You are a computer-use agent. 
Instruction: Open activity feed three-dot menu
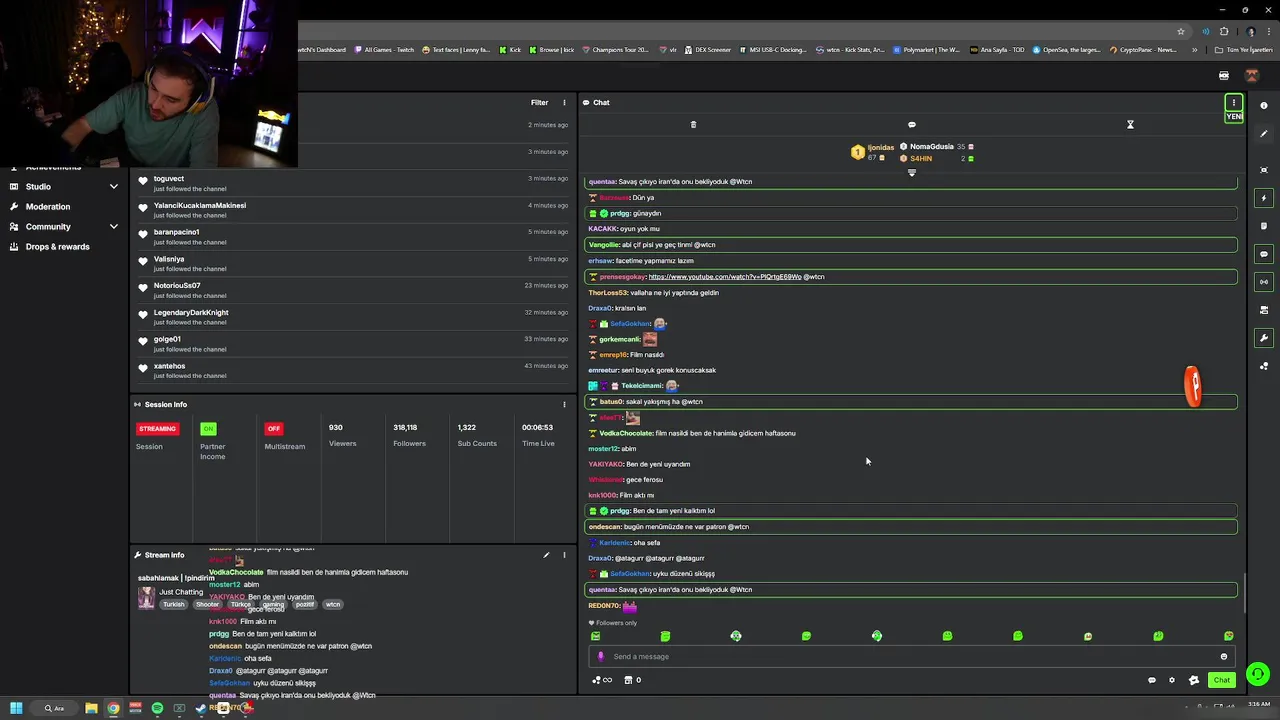coord(564,103)
